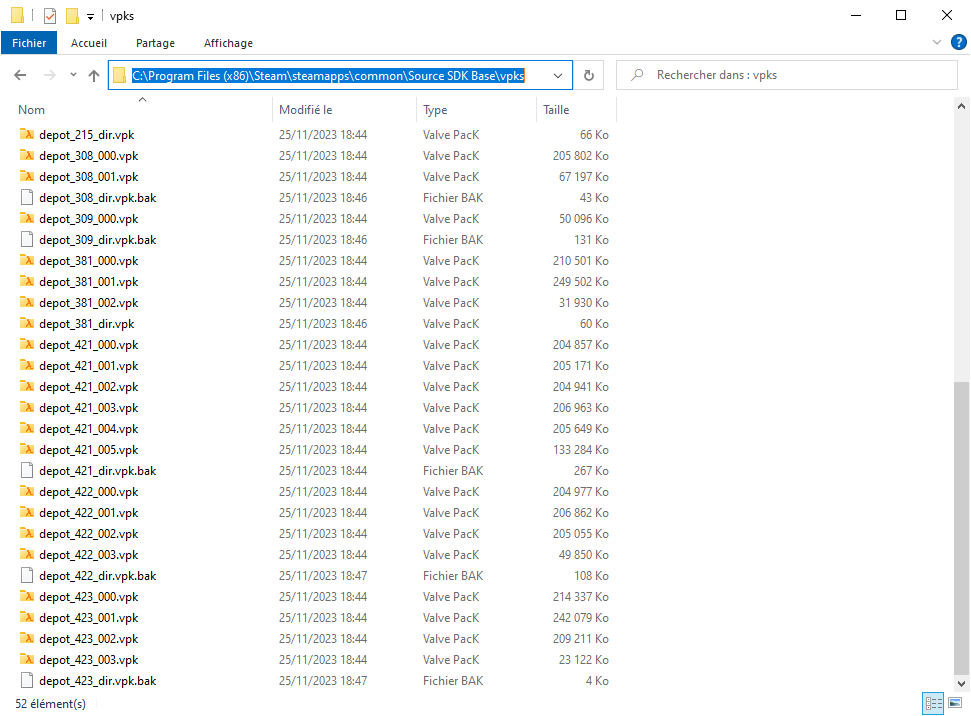
Task: Select the depot_421_001.vpk file icon
Action: [27, 365]
